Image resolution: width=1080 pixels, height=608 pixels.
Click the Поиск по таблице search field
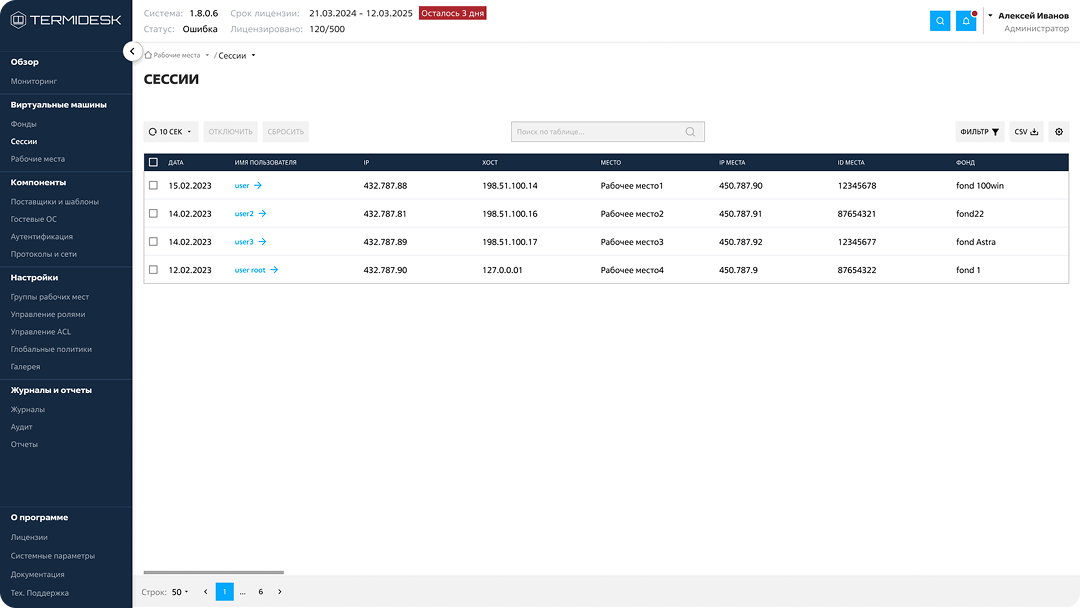click(x=598, y=132)
